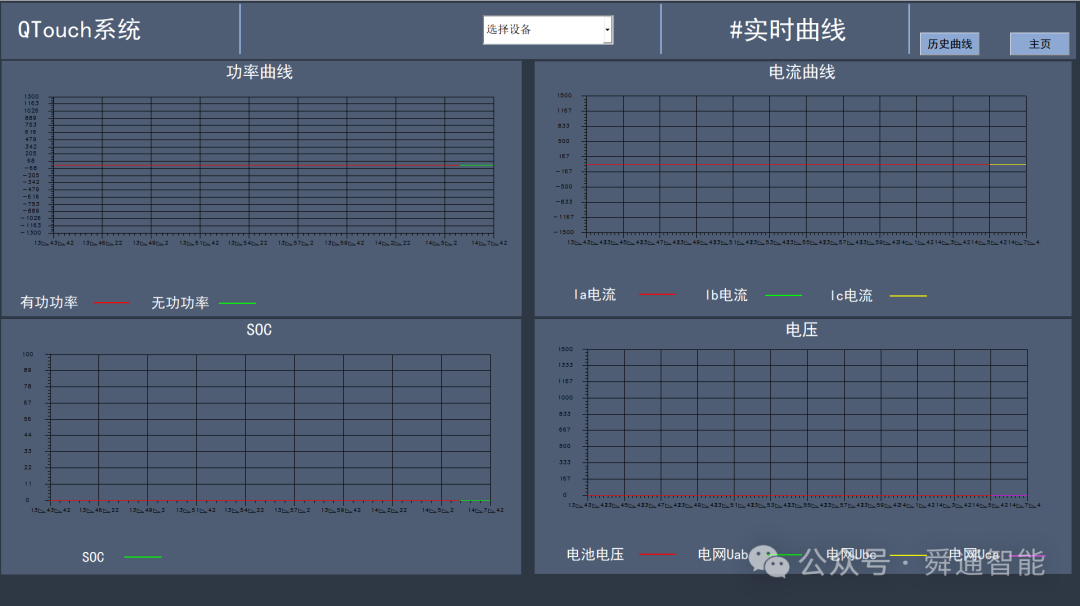Click the 电压 plot area
The width and height of the screenshot is (1080, 606).
click(x=807, y=423)
